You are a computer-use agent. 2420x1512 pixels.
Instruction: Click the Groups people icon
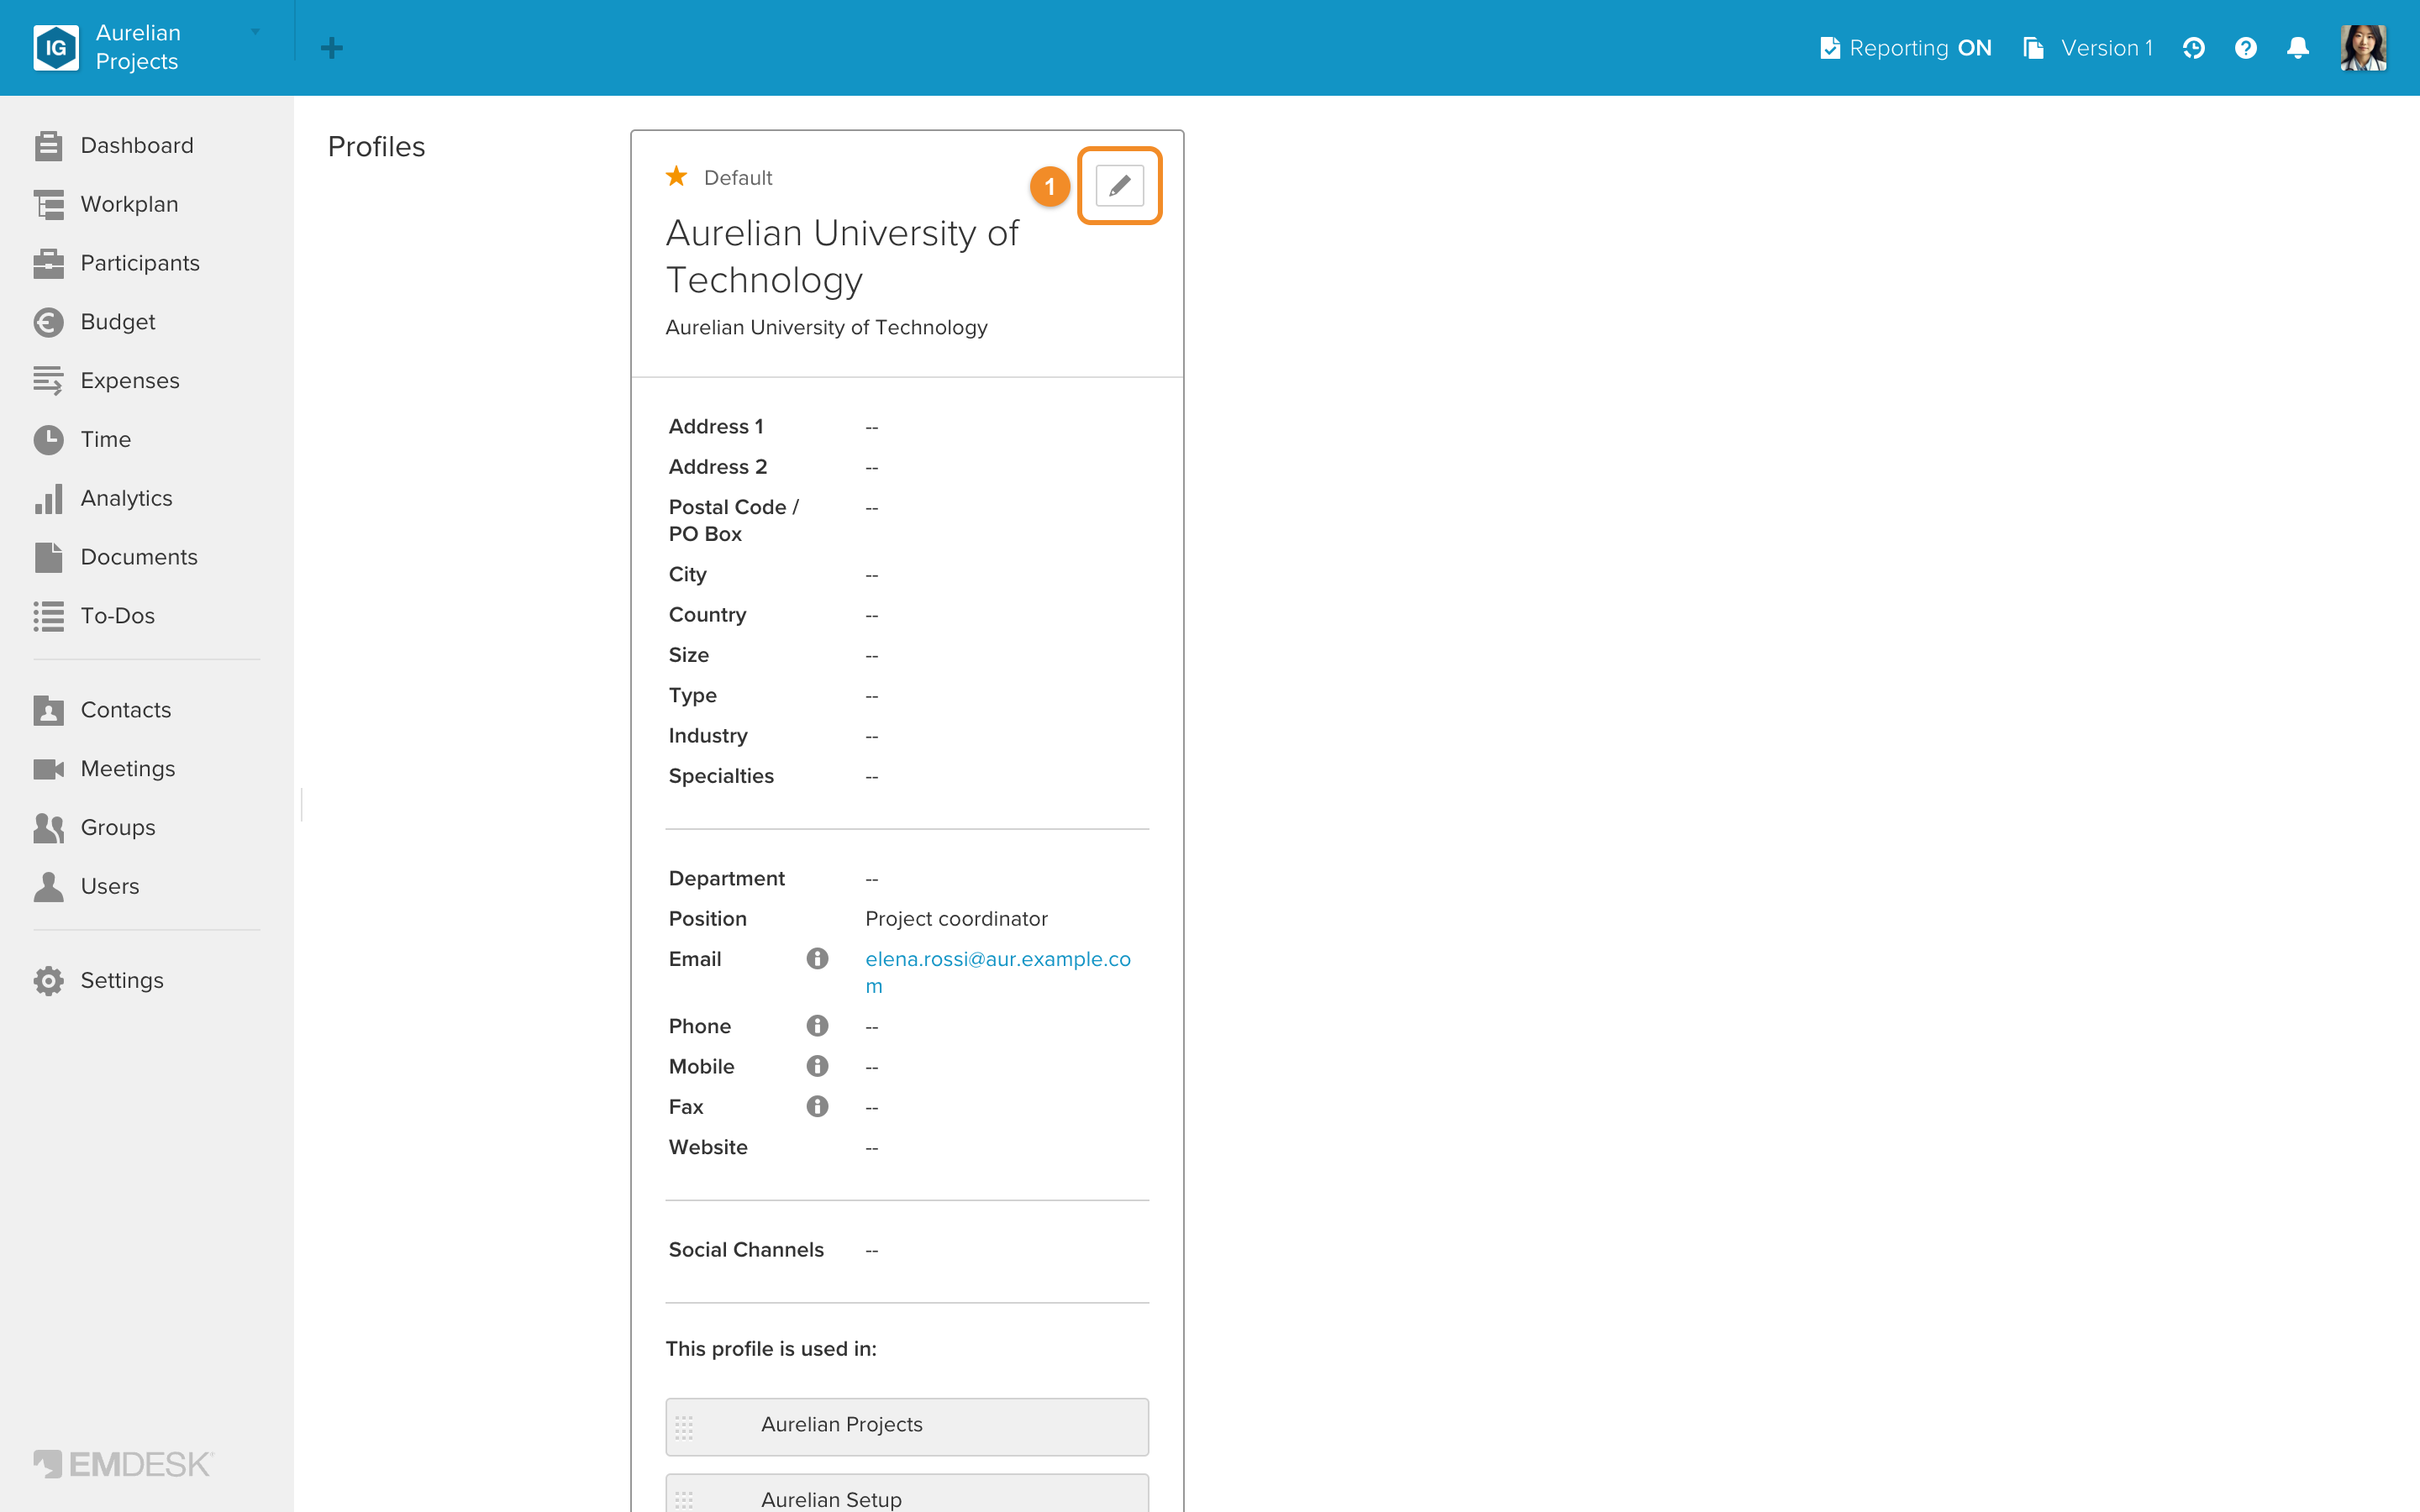[x=48, y=828]
